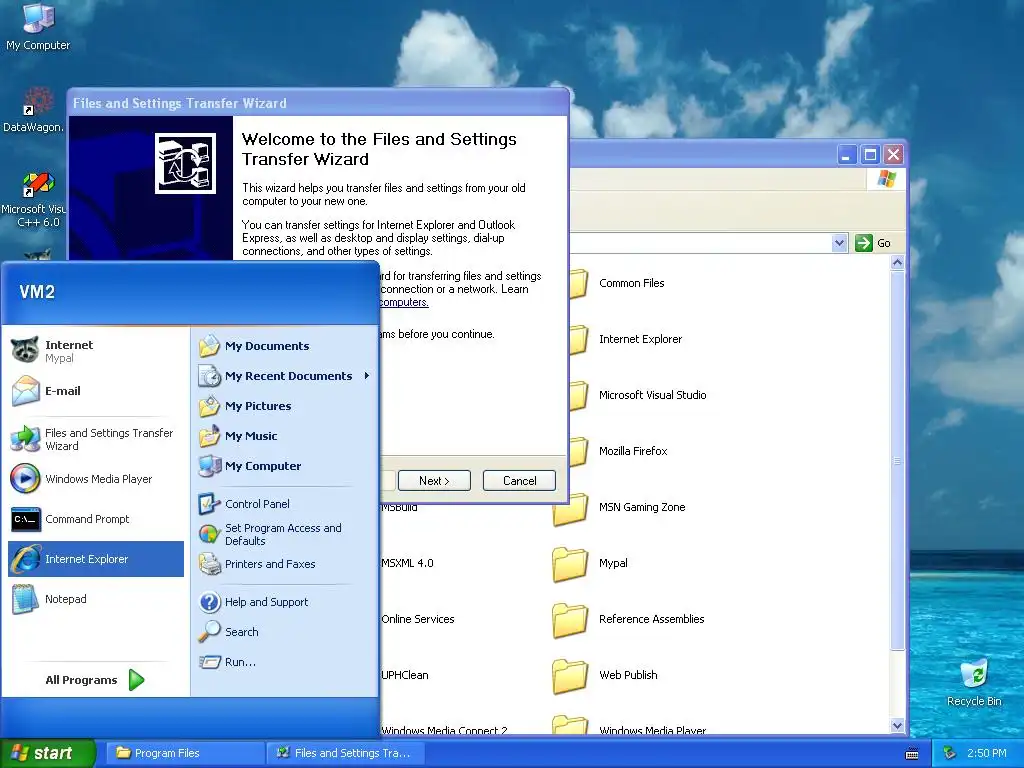Image resolution: width=1024 pixels, height=768 pixels.
Task: Open My Music in Start menu
Action: click(x=285, y=436)
